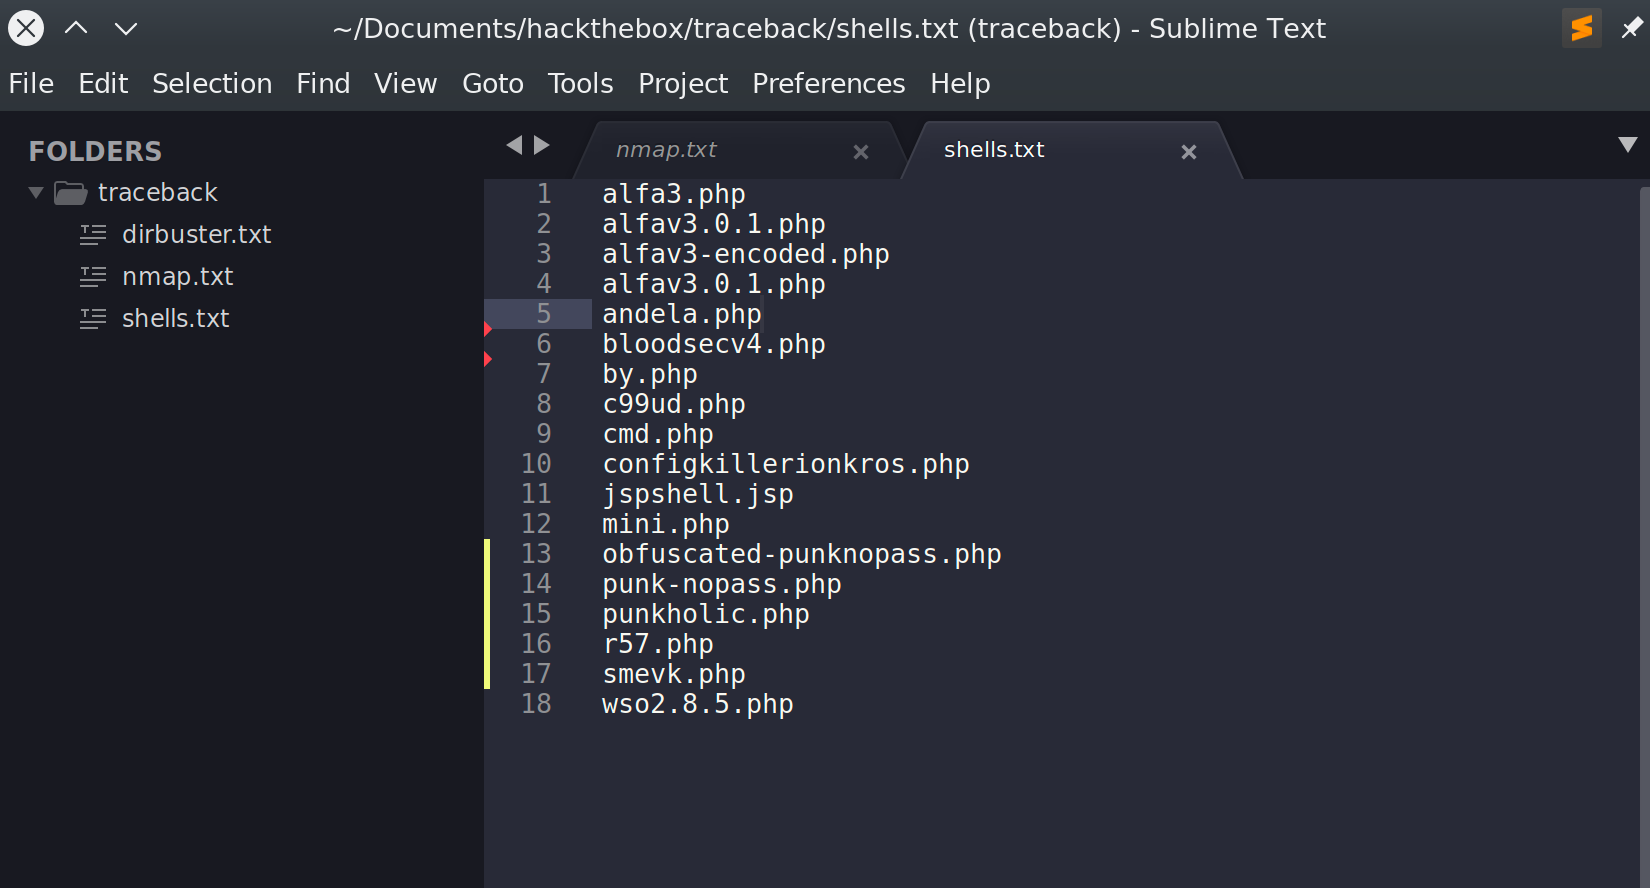The width and height of the screenshot is (1650, 888).
Task: Open the Selection menu
Action: click(212, 83)
